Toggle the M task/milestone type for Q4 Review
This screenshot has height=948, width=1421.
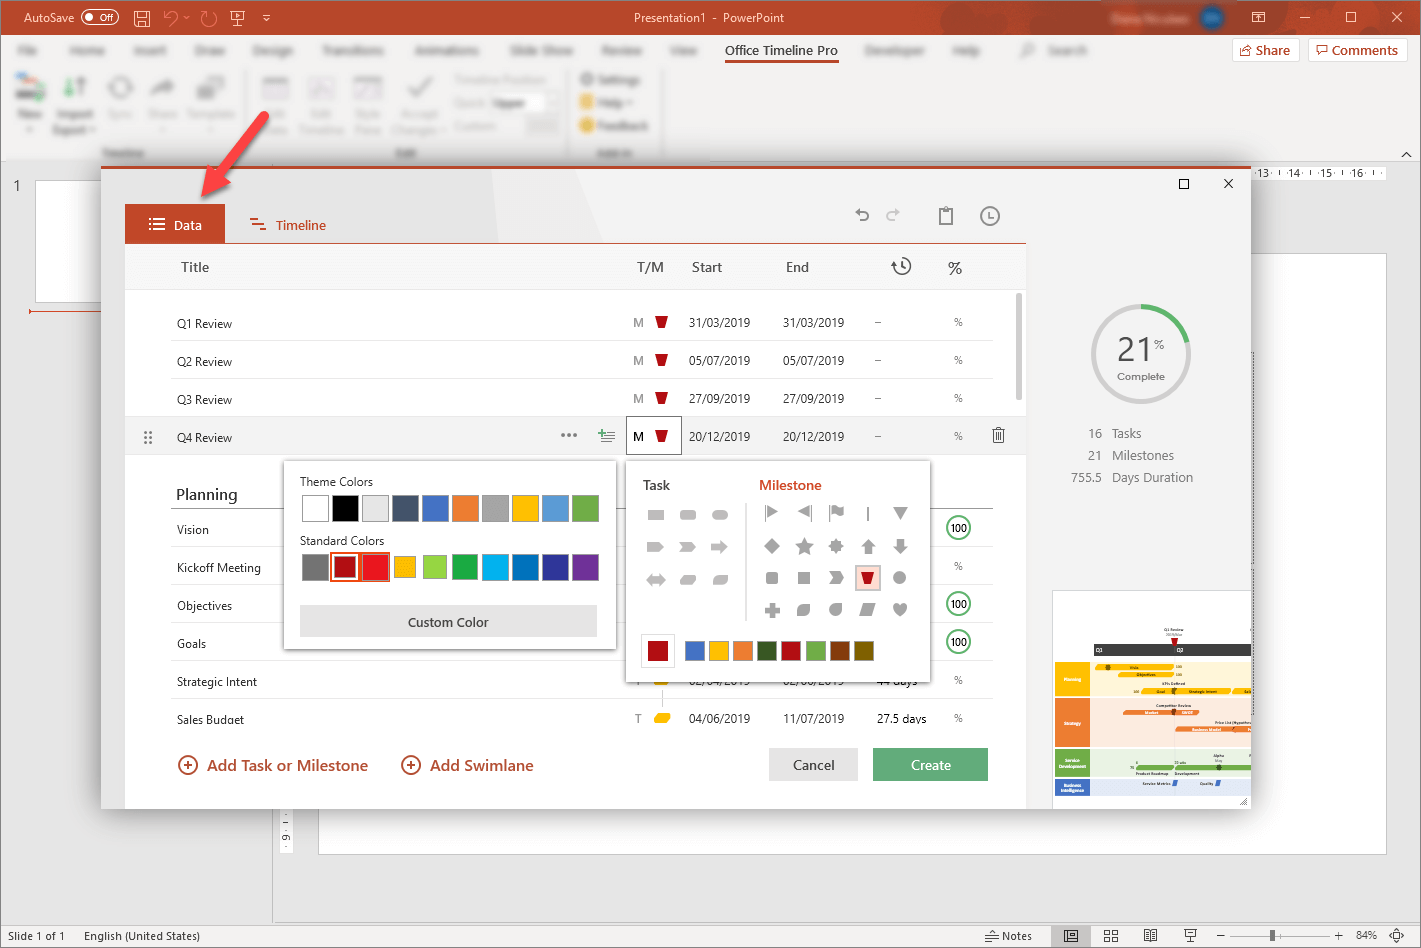(x=639, y=436)
